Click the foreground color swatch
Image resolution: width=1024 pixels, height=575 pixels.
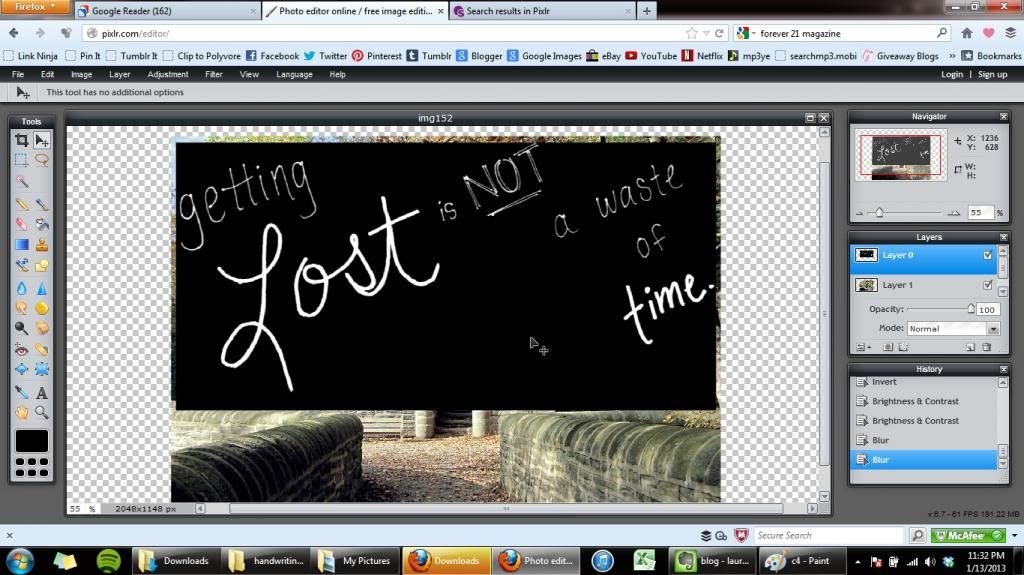pyautogui.click(x=31, y=441)
